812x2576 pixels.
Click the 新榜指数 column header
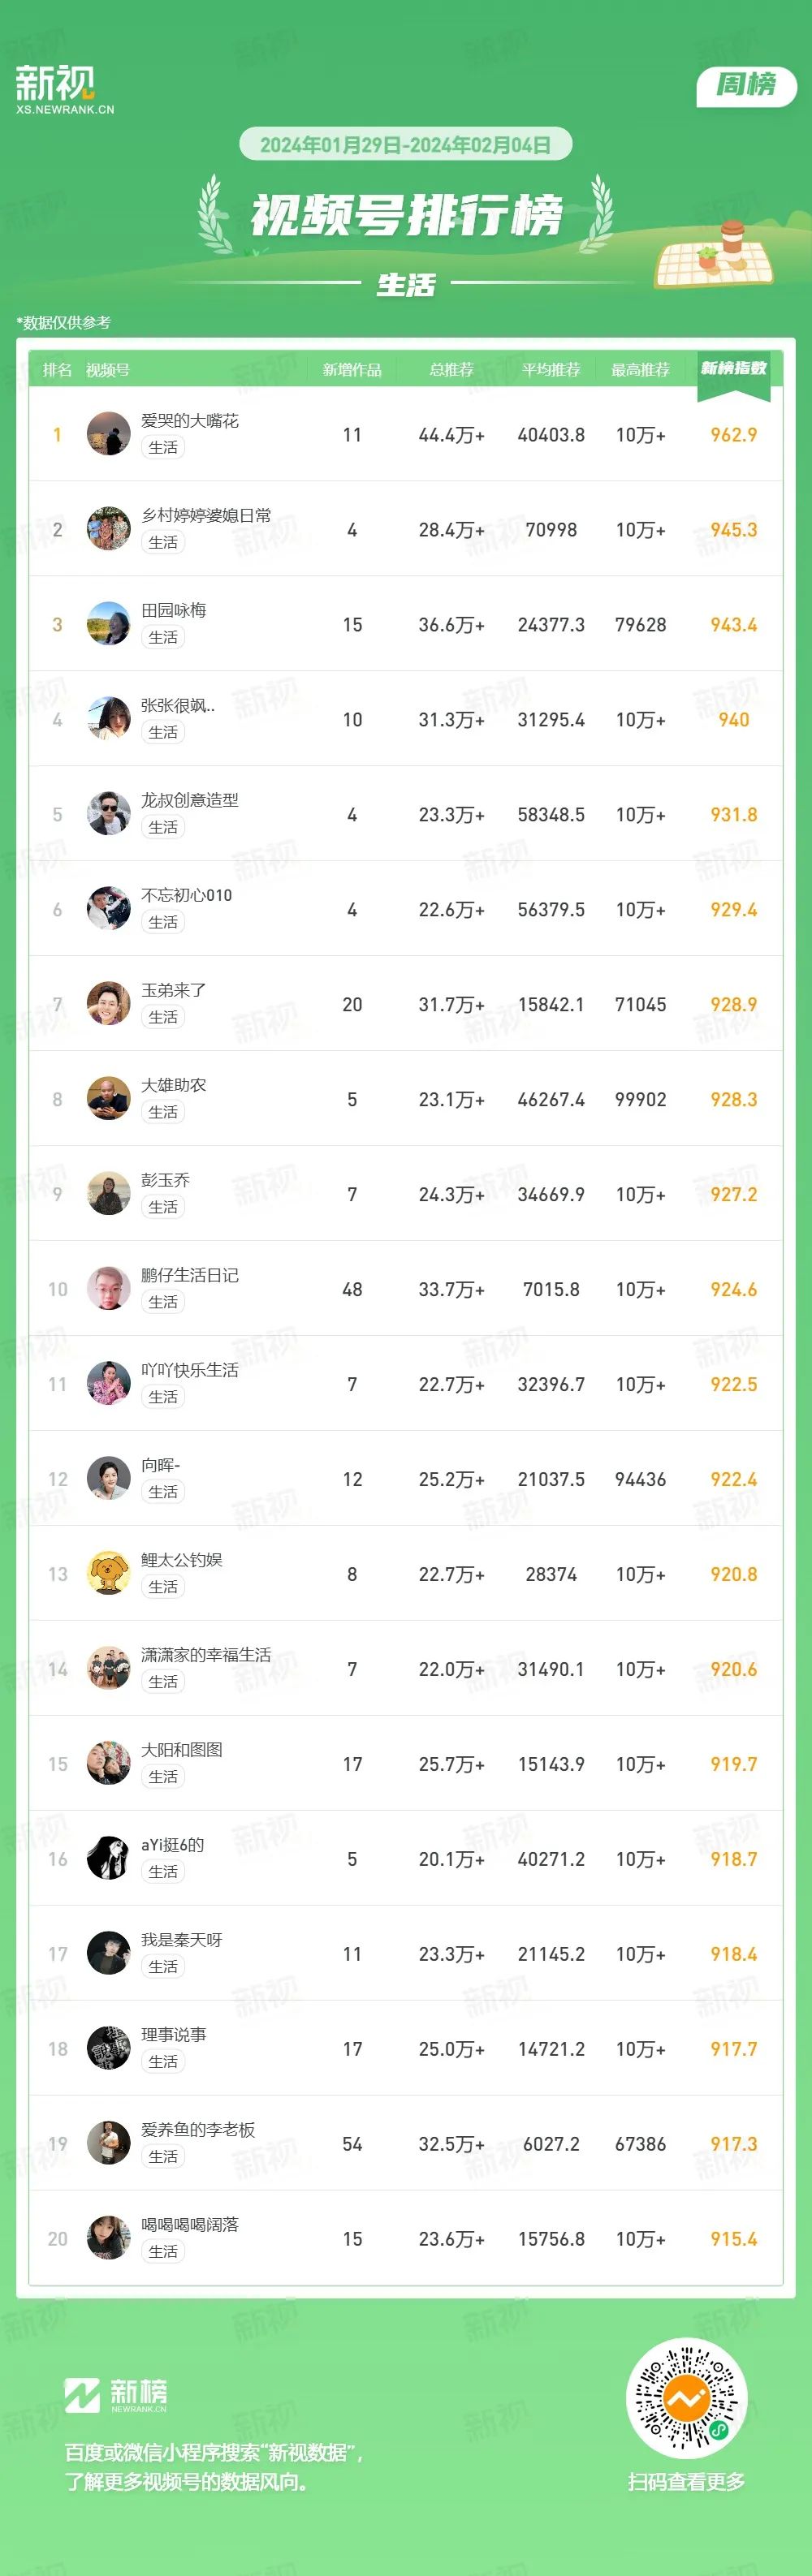pos(734,368)
